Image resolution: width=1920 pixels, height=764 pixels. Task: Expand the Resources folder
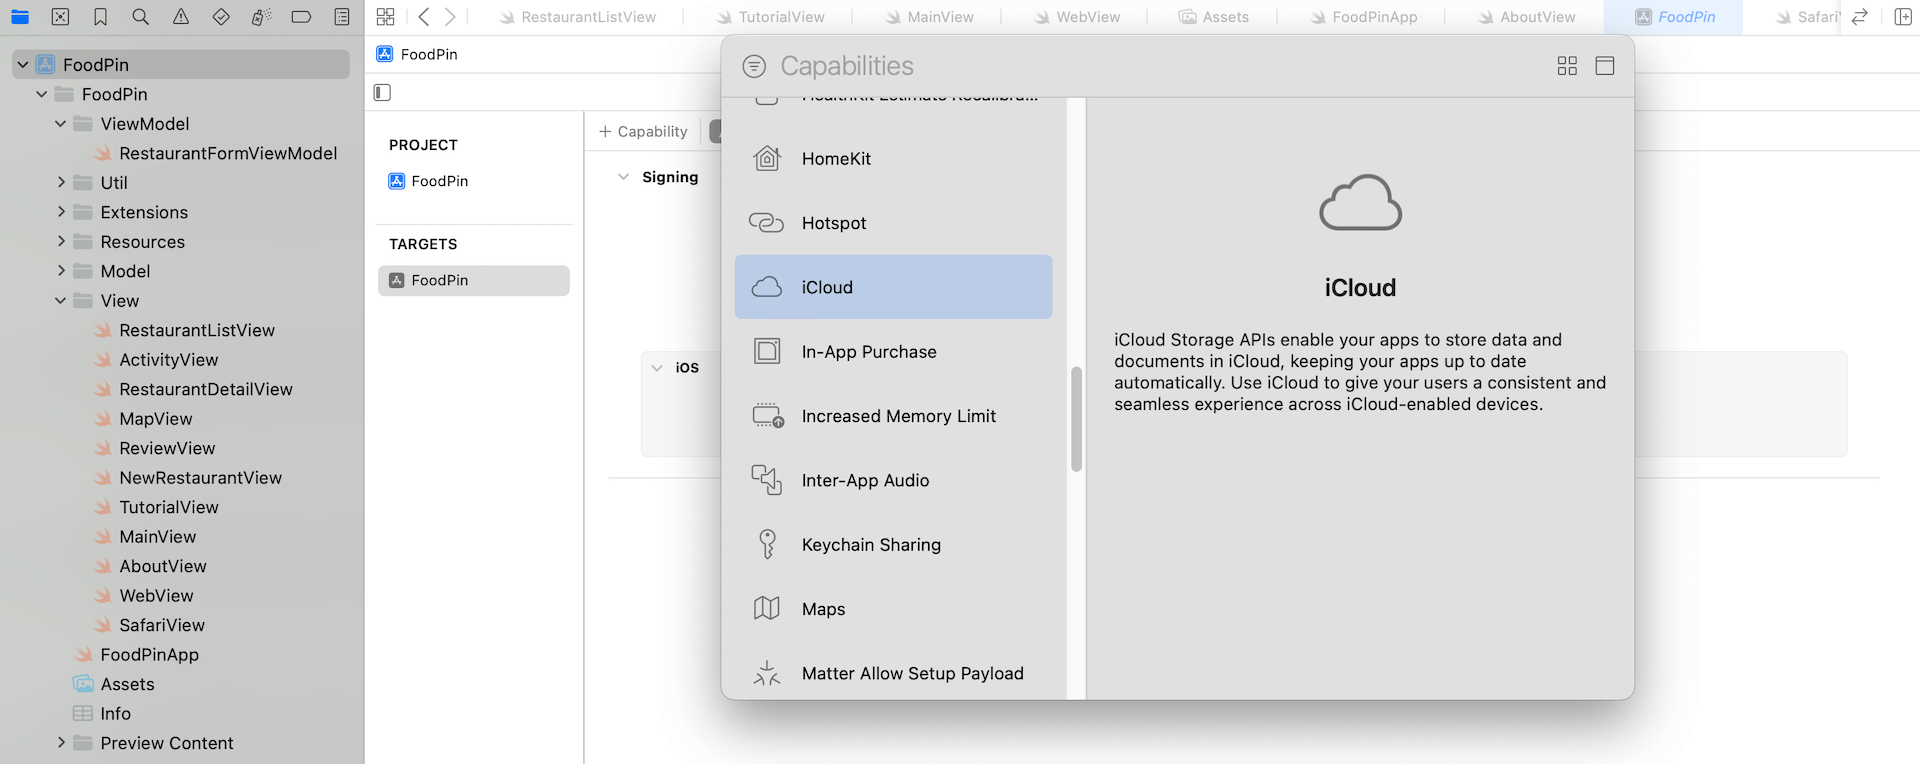point(61,242)
